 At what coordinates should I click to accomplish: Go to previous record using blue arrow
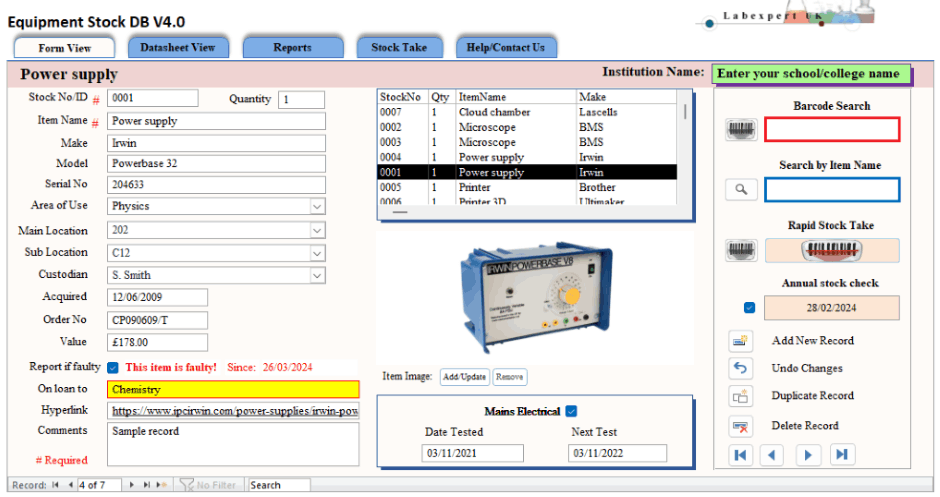[772, 455]
